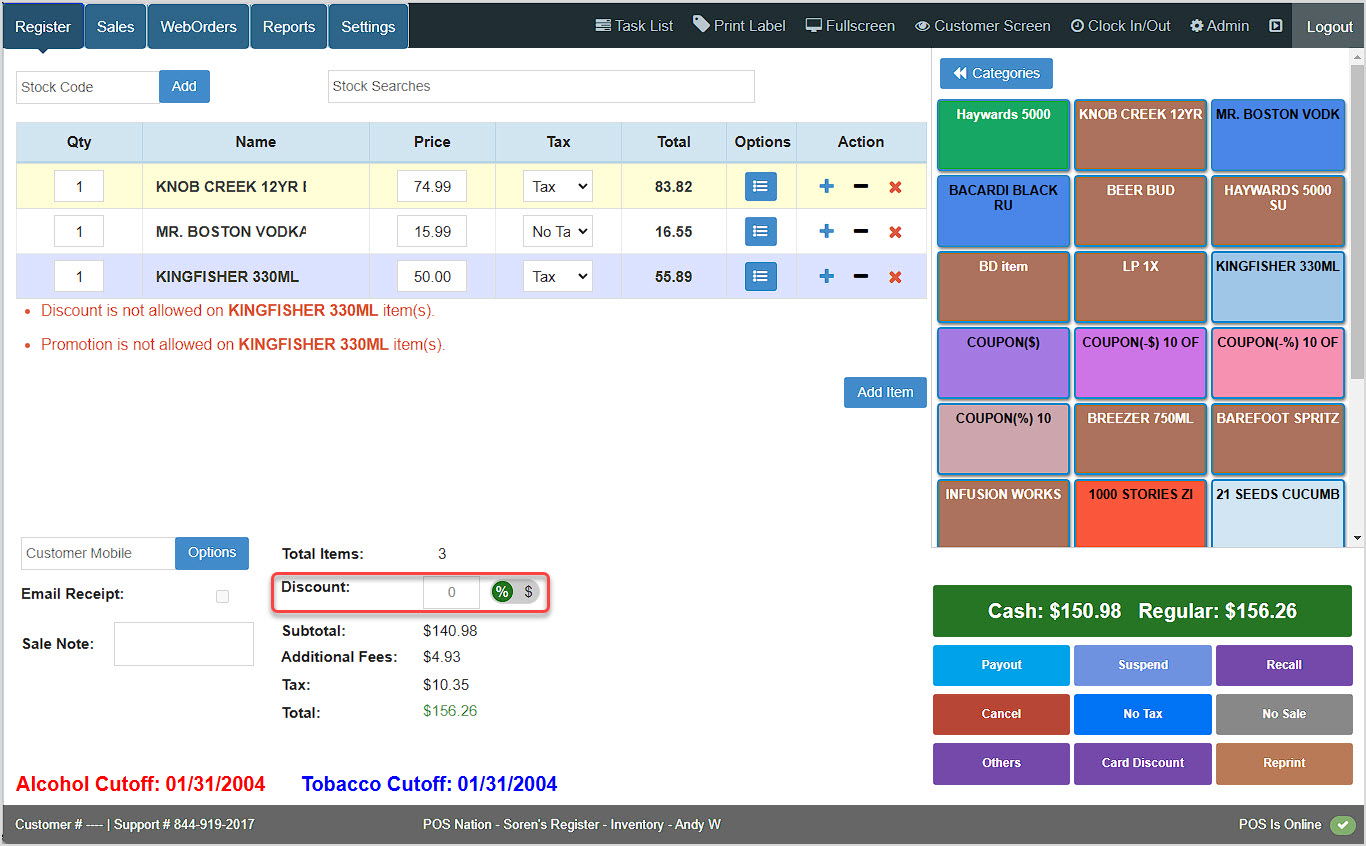Open the Tax dropdown for KNOB CREEK
Image resolution: width=1366 pixels, height=846 pixels.
558,186
